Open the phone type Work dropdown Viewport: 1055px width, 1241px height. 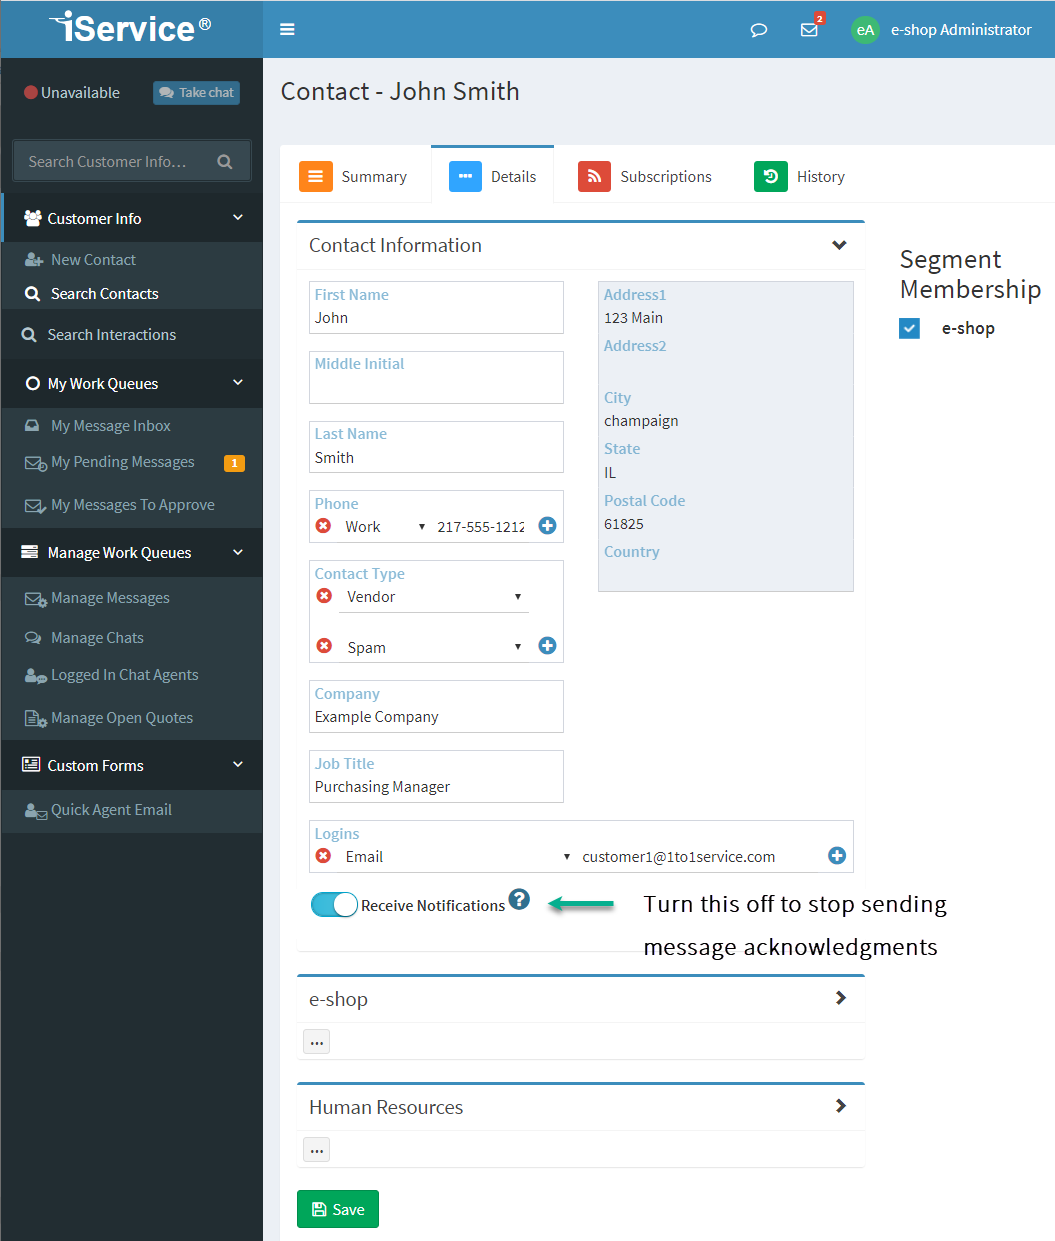click(385, 527)
